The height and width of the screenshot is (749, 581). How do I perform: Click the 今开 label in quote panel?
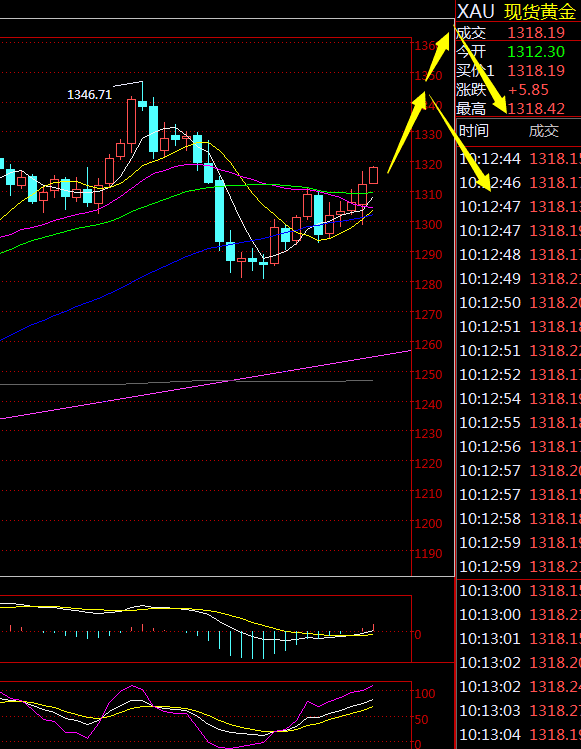tap(471, 51)
